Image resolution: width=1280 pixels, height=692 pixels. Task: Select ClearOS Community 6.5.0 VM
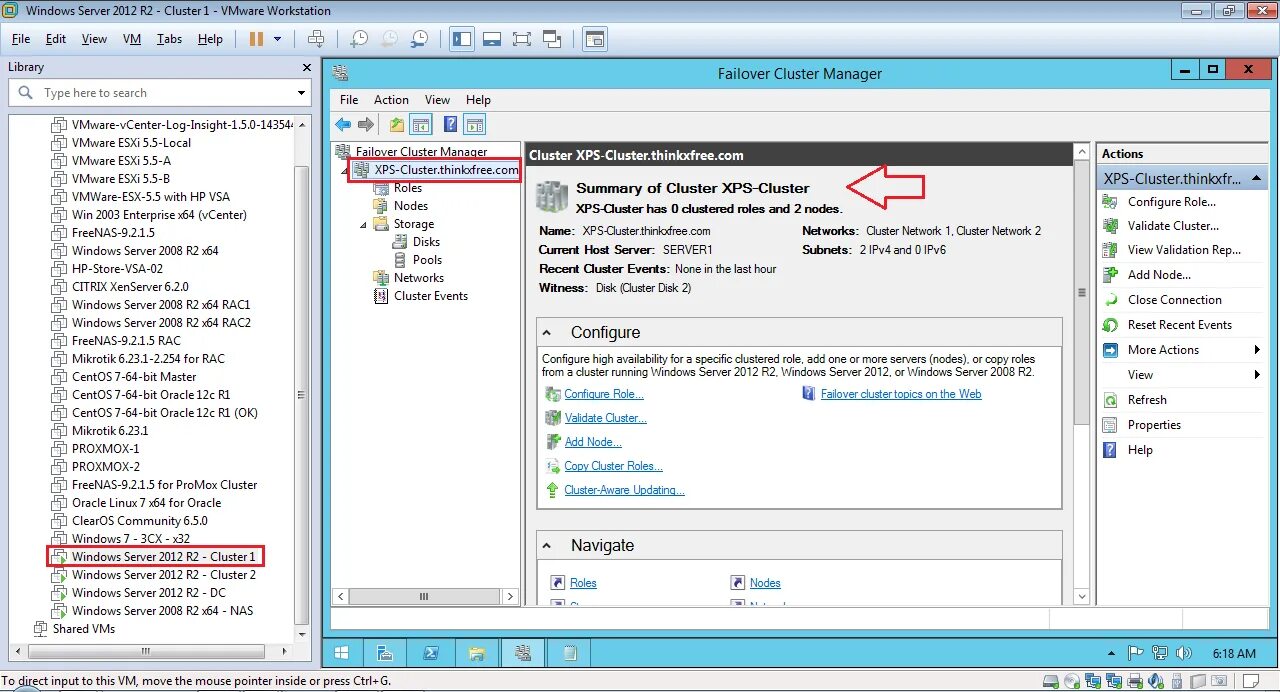coord(140,521)
